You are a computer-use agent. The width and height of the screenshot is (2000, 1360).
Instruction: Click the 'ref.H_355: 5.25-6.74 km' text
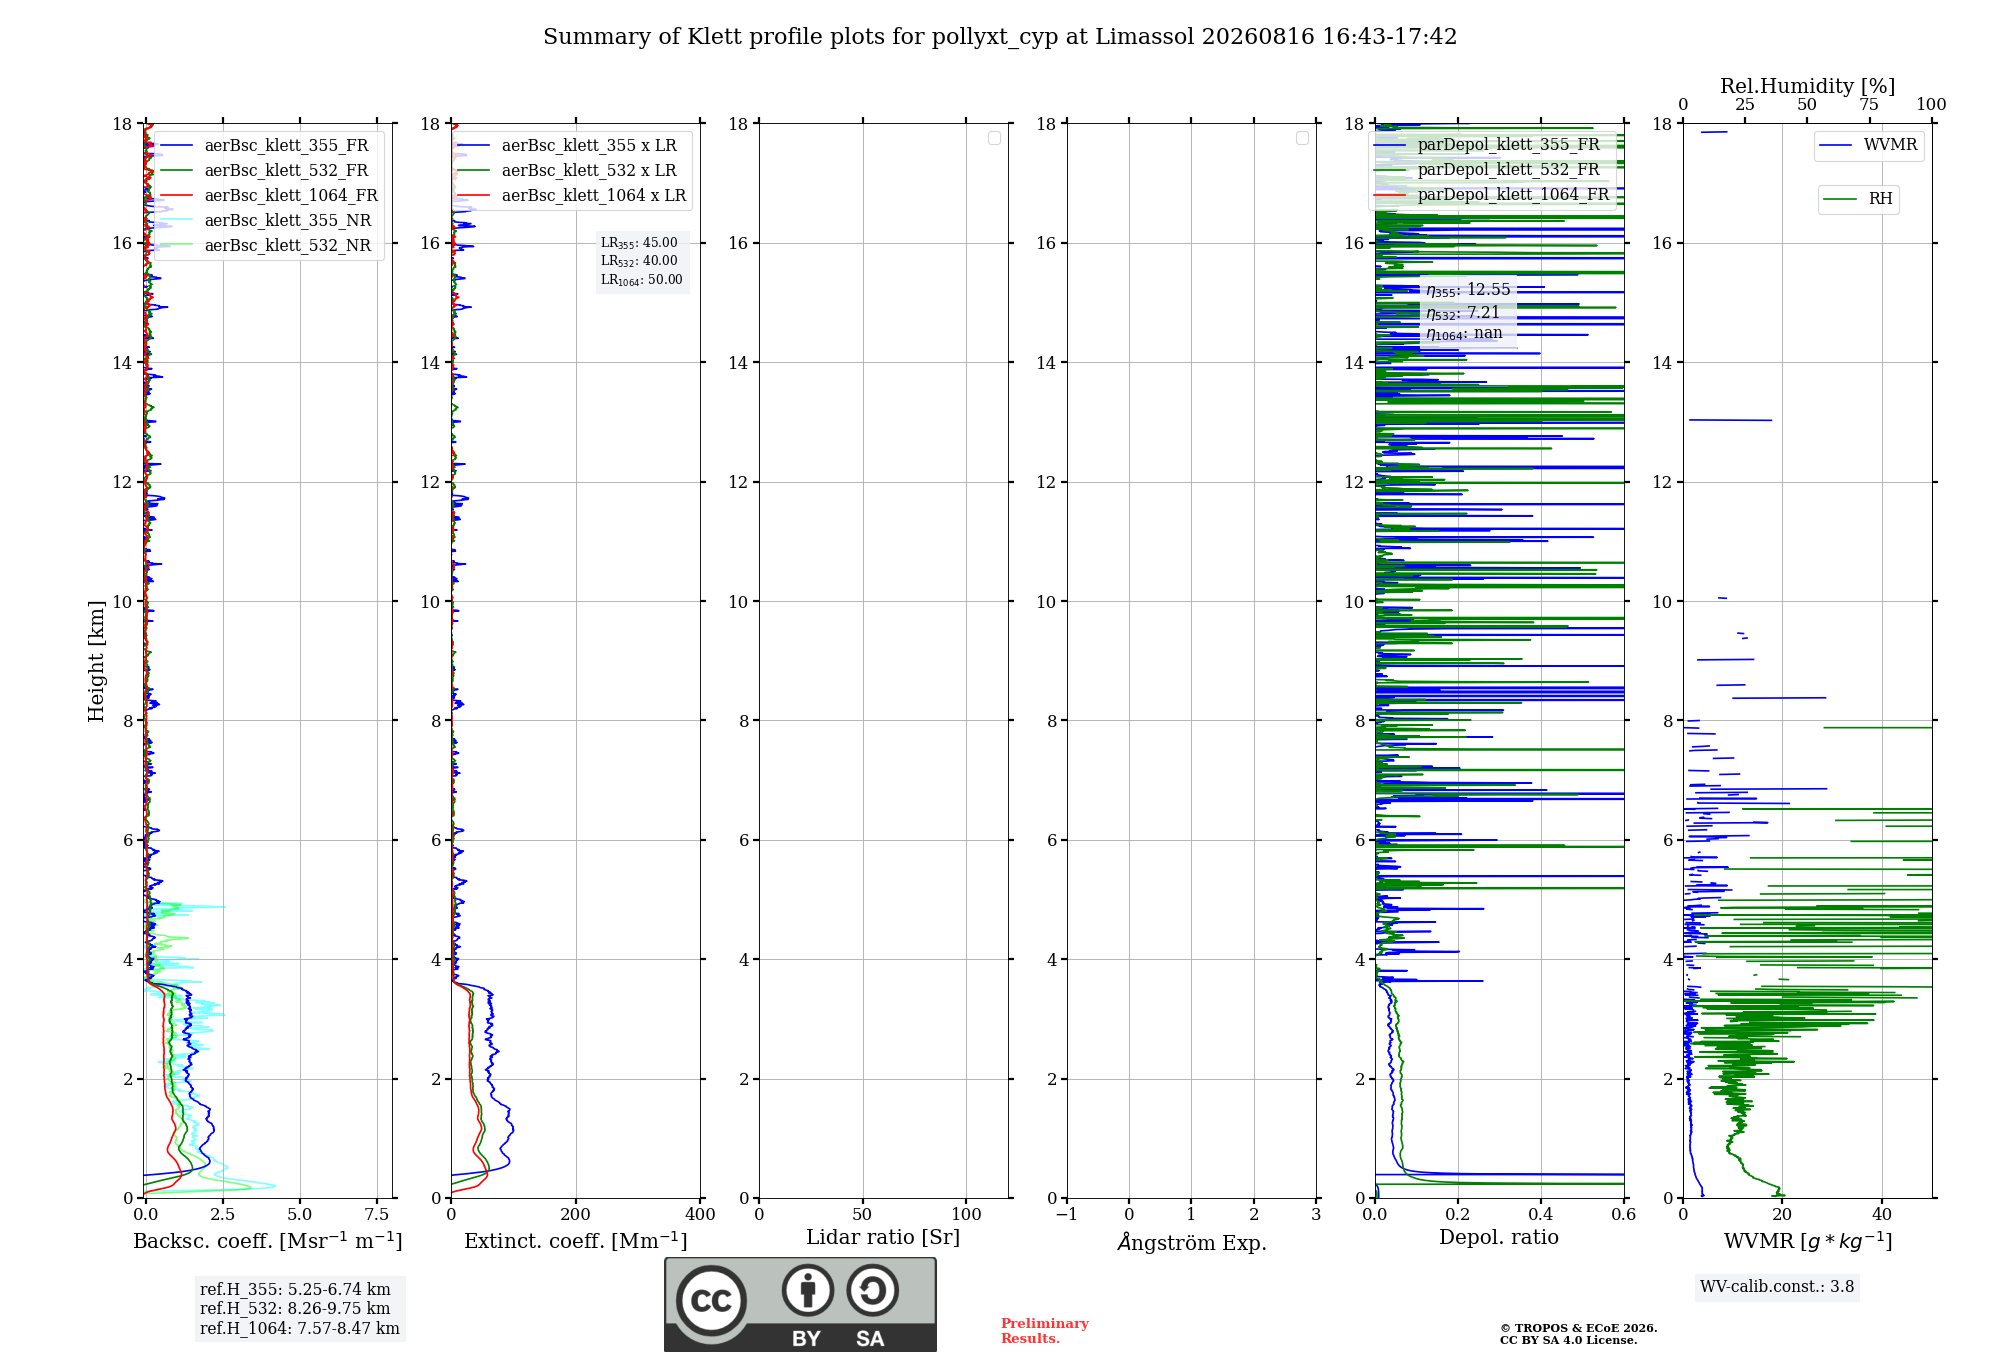[x=295, y=1290]
